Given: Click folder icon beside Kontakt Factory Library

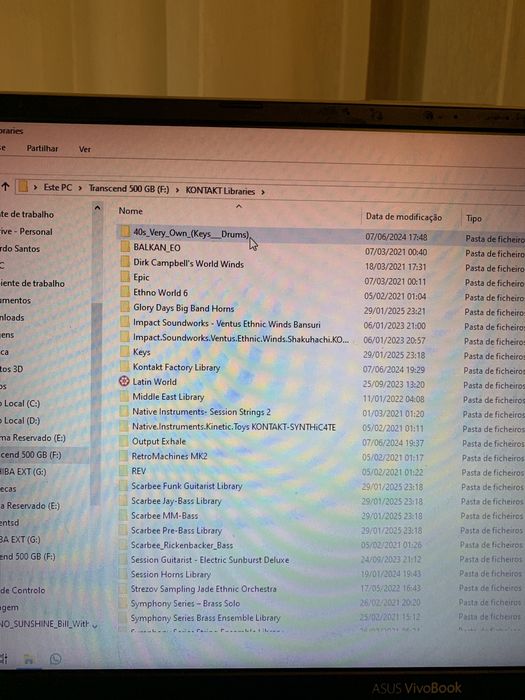Looking at the screenshot, I should coord(125,367).
